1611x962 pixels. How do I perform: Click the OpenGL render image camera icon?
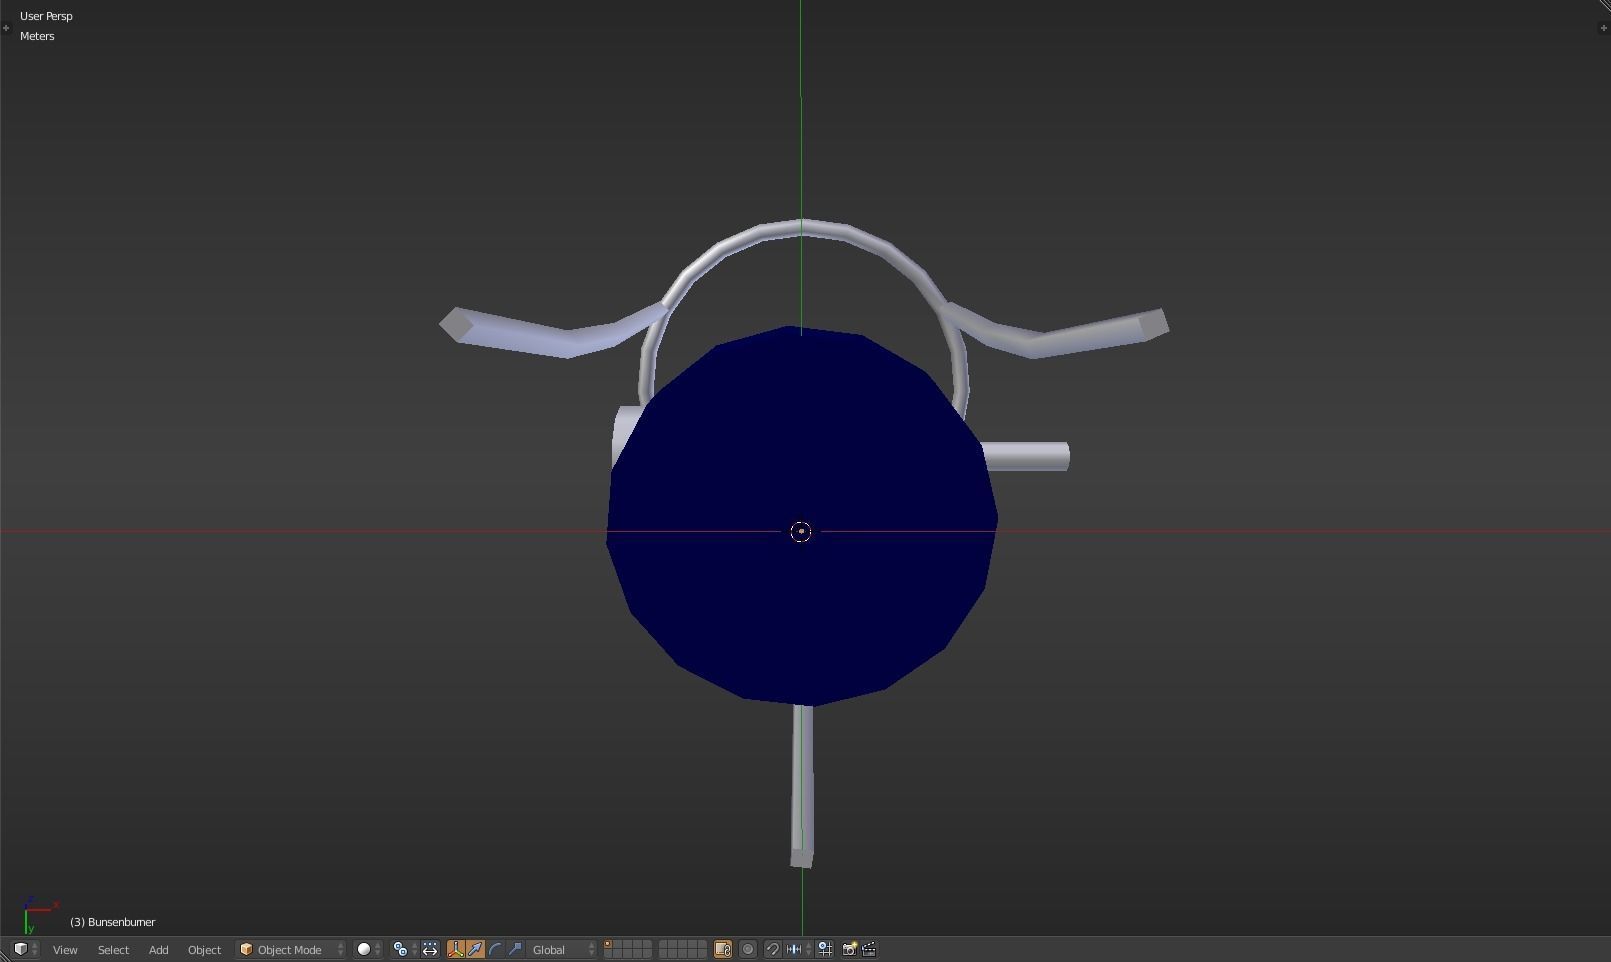[x=849, y=950]
